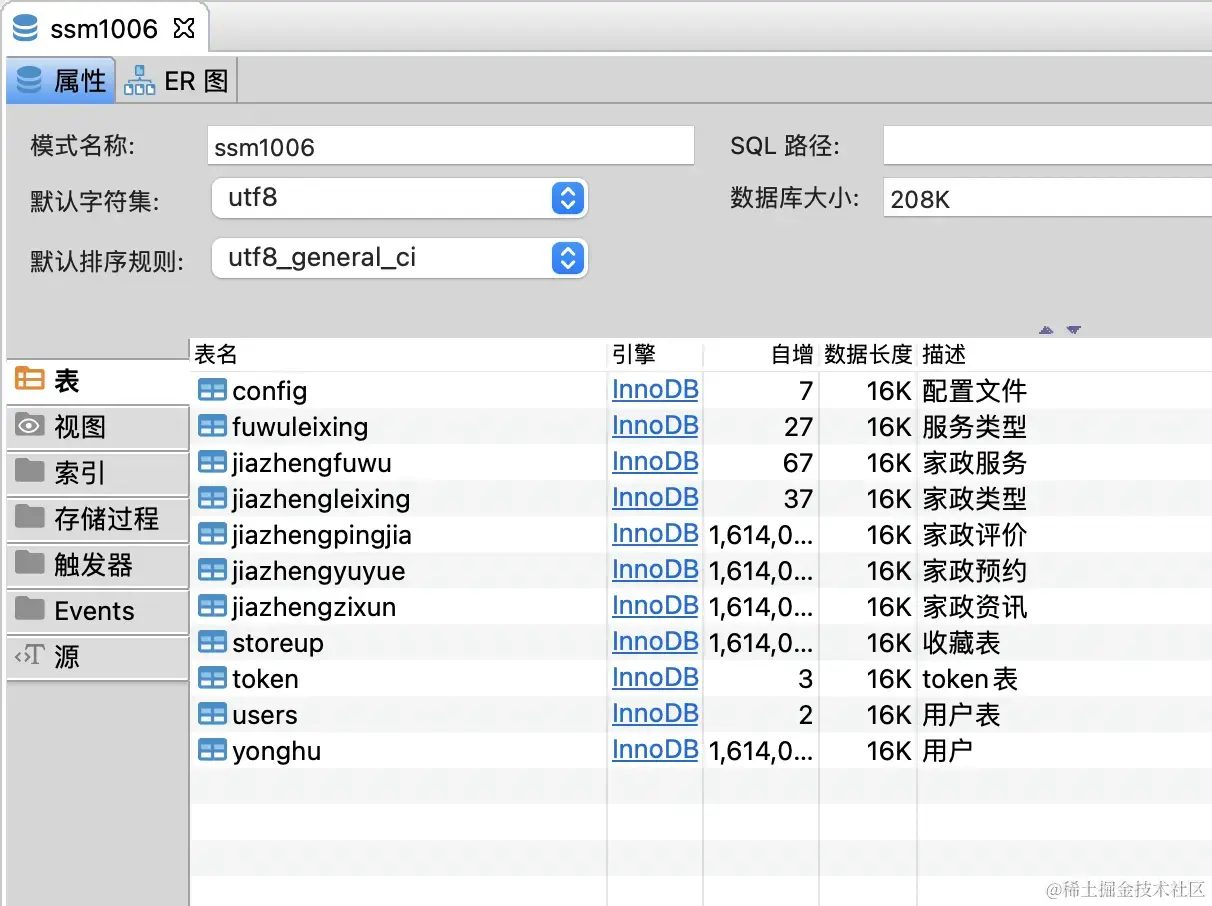Click the storeup table icon
This screenshot has width=1212, height=906.
(x=212, y=643)
